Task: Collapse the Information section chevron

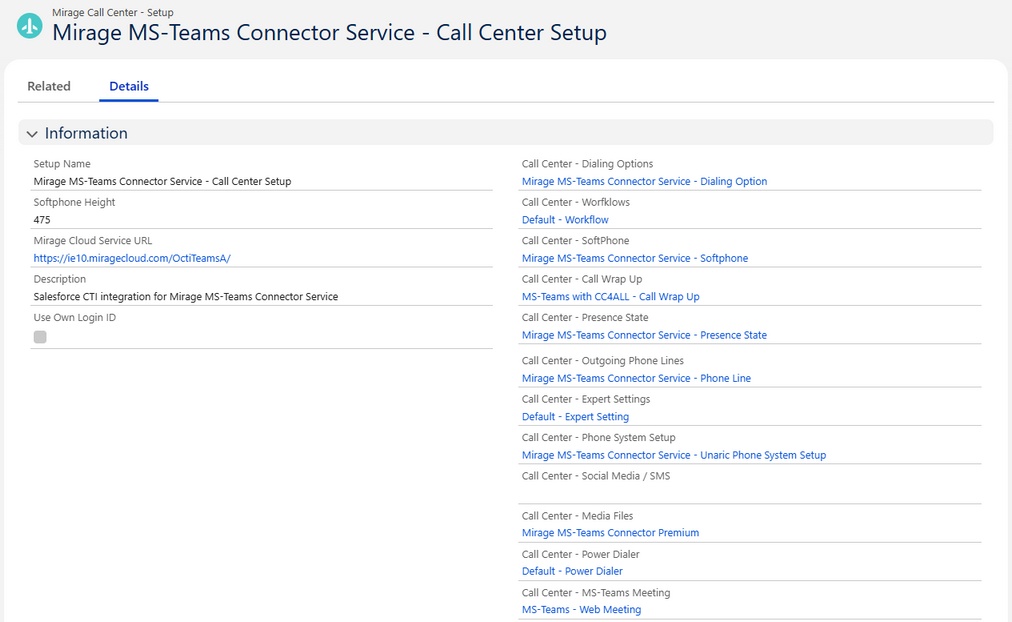Action: click(32, 134)
